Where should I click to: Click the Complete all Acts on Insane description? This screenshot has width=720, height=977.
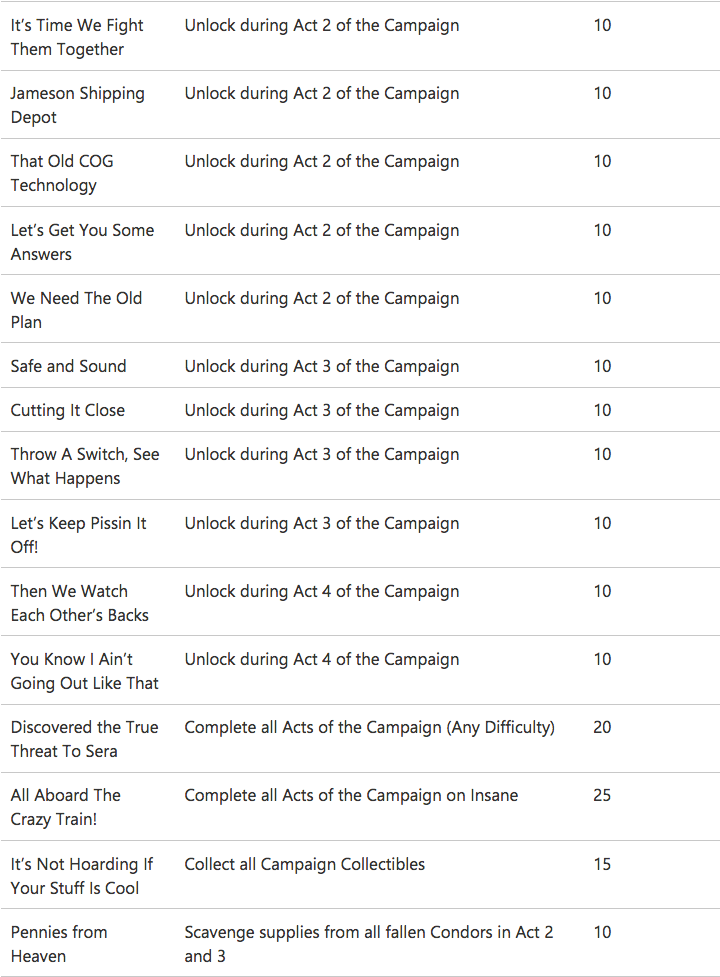351,795
